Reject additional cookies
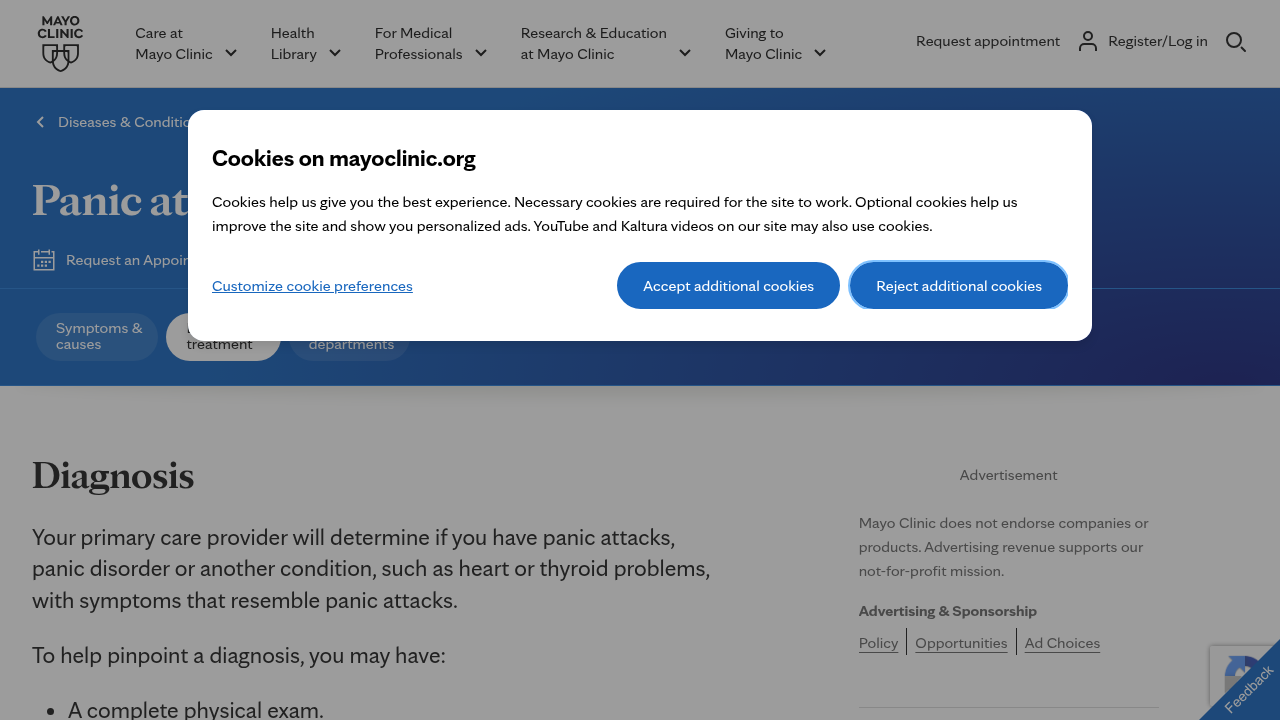The height and width of the screenshot is (720, 1280). 959,286
